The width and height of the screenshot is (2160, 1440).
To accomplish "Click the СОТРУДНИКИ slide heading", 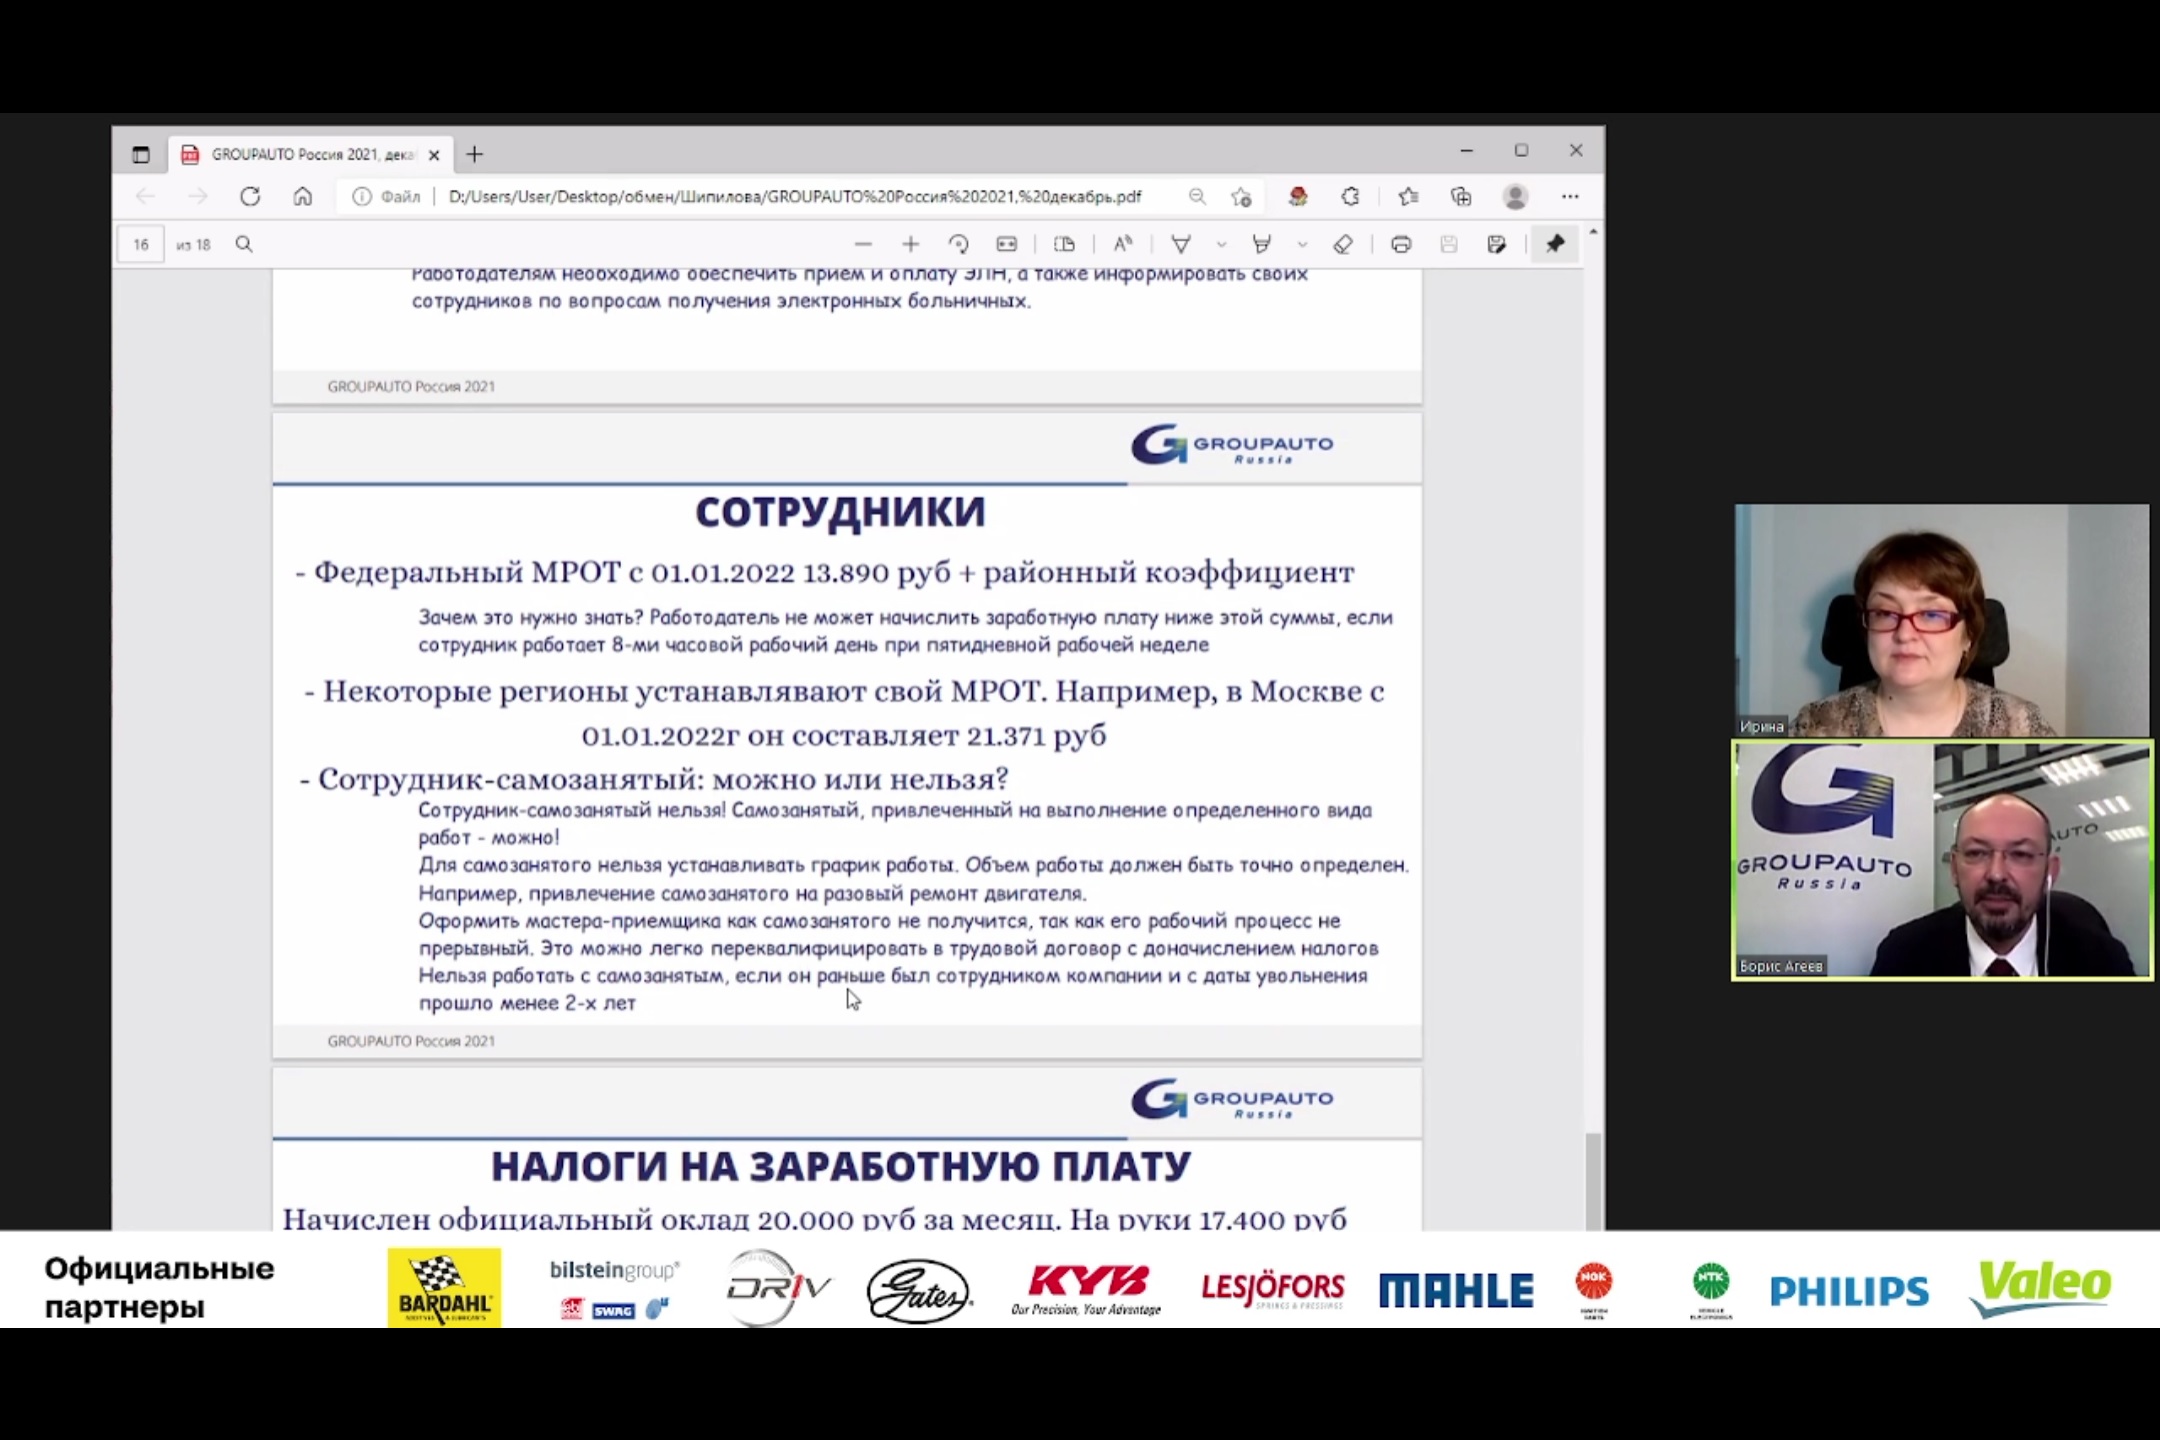I will [840, 512].
